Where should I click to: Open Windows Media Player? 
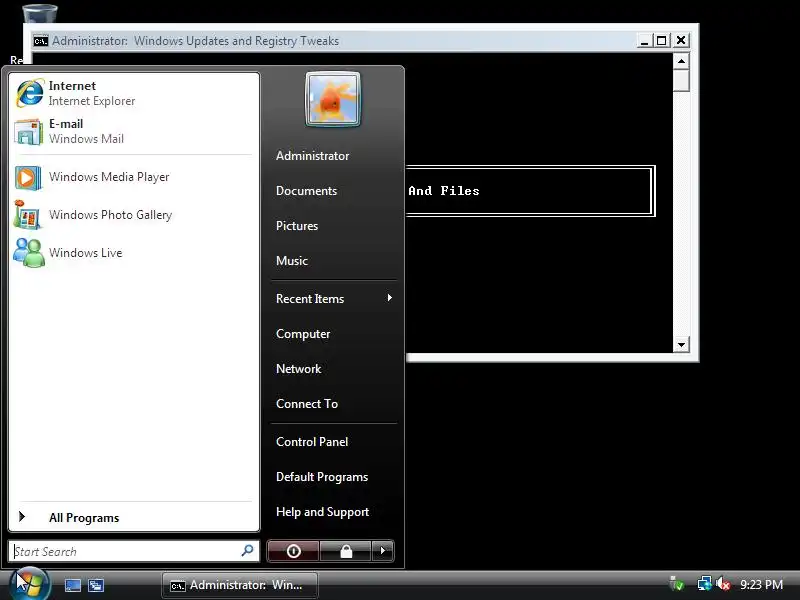pyautogui.click(x=134, y=177)
